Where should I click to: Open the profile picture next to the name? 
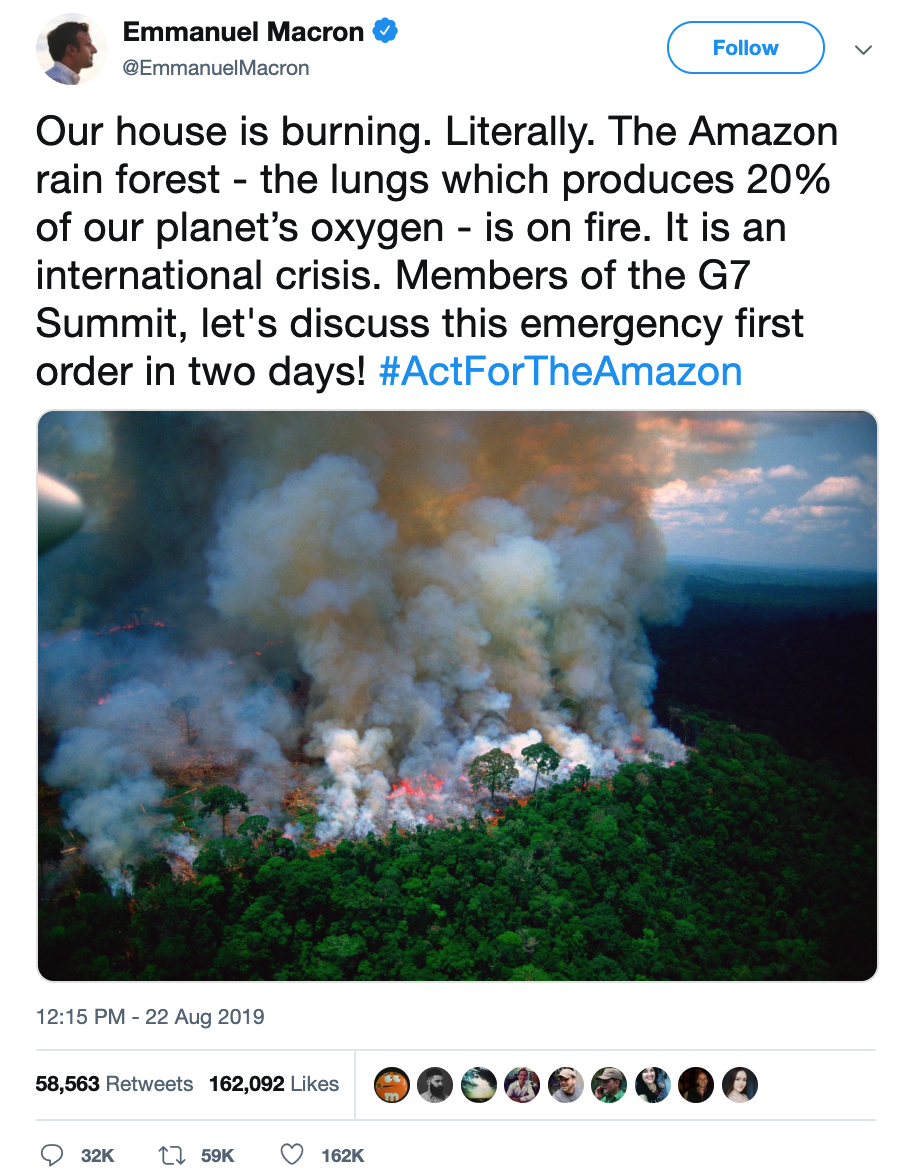[x=72, y=49]
